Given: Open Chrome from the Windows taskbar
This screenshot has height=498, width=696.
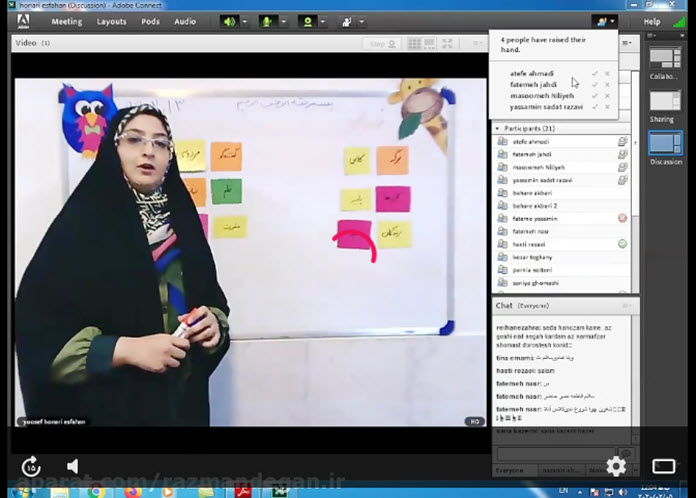Looking at the screenshot, I should point(96,492).
